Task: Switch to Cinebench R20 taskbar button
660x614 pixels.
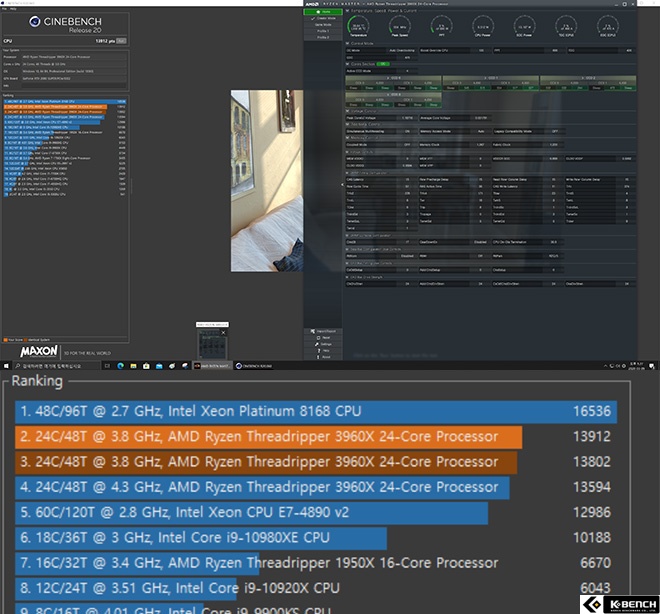Action: click(254, 366)
